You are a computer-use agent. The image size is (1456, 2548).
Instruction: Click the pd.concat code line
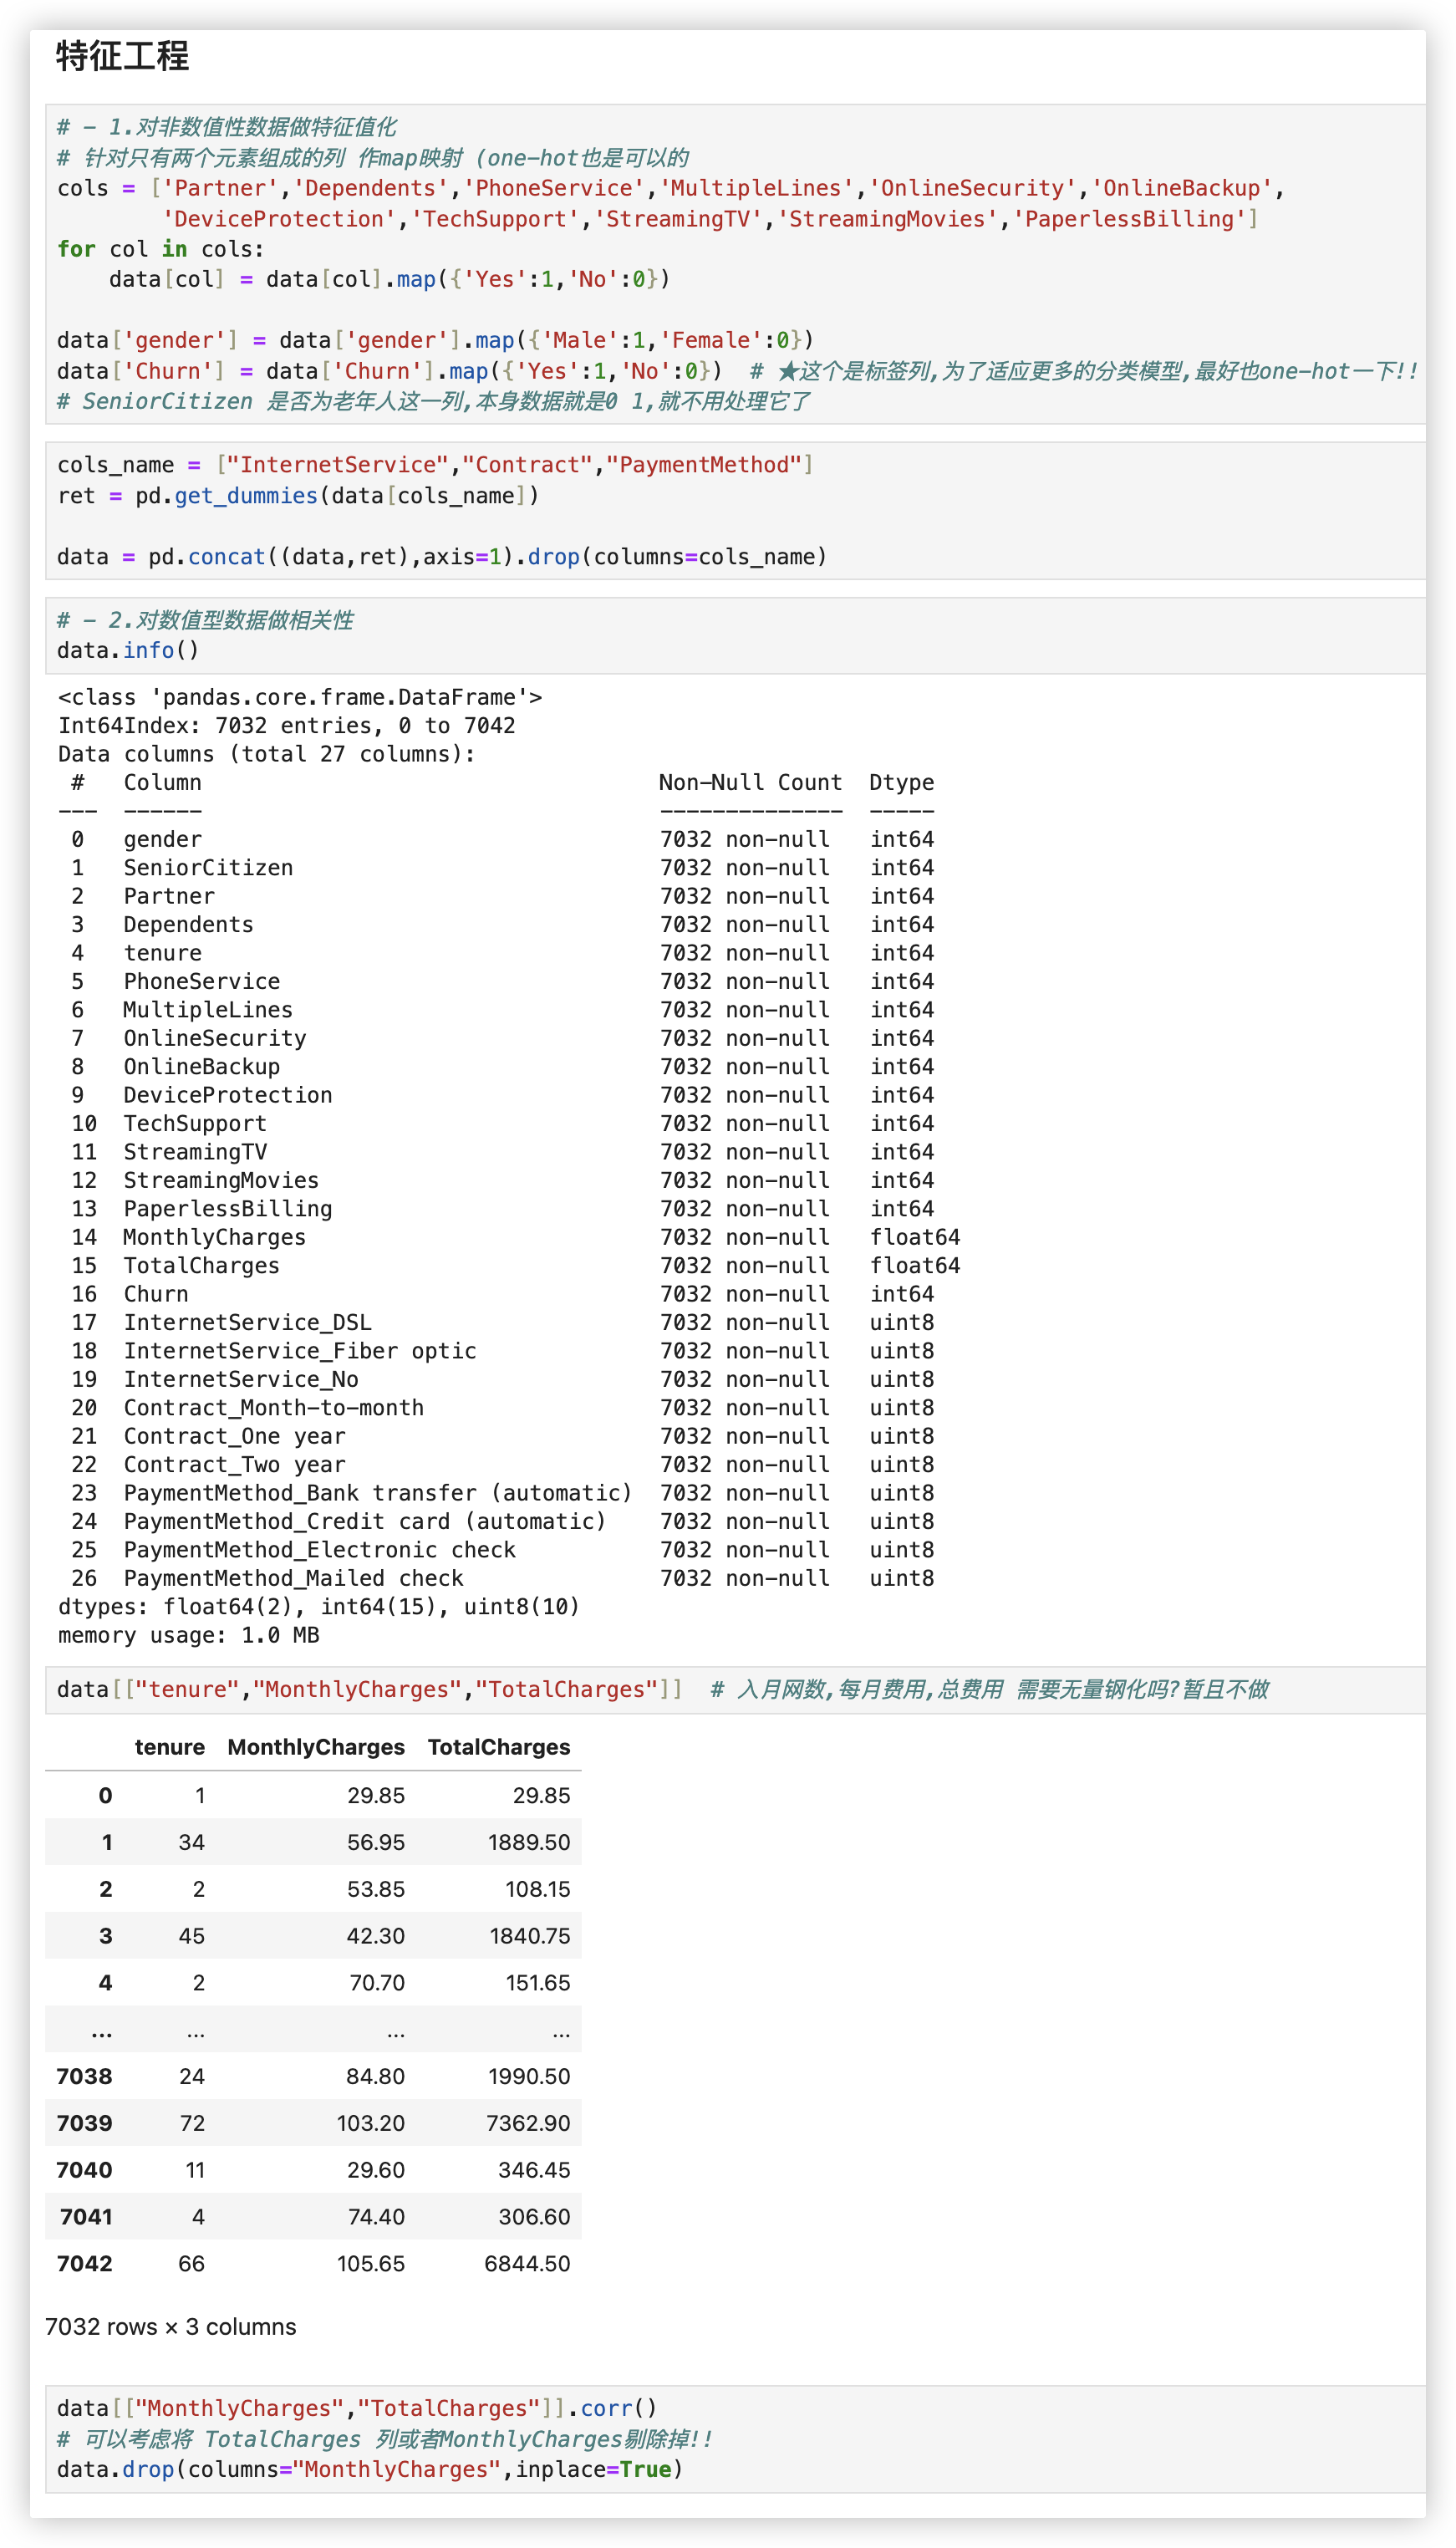(x=442, y=557)
